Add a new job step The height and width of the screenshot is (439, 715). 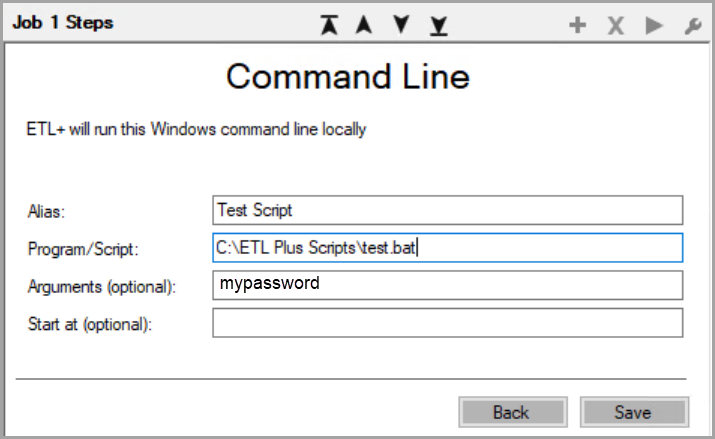tap(577, 26)
